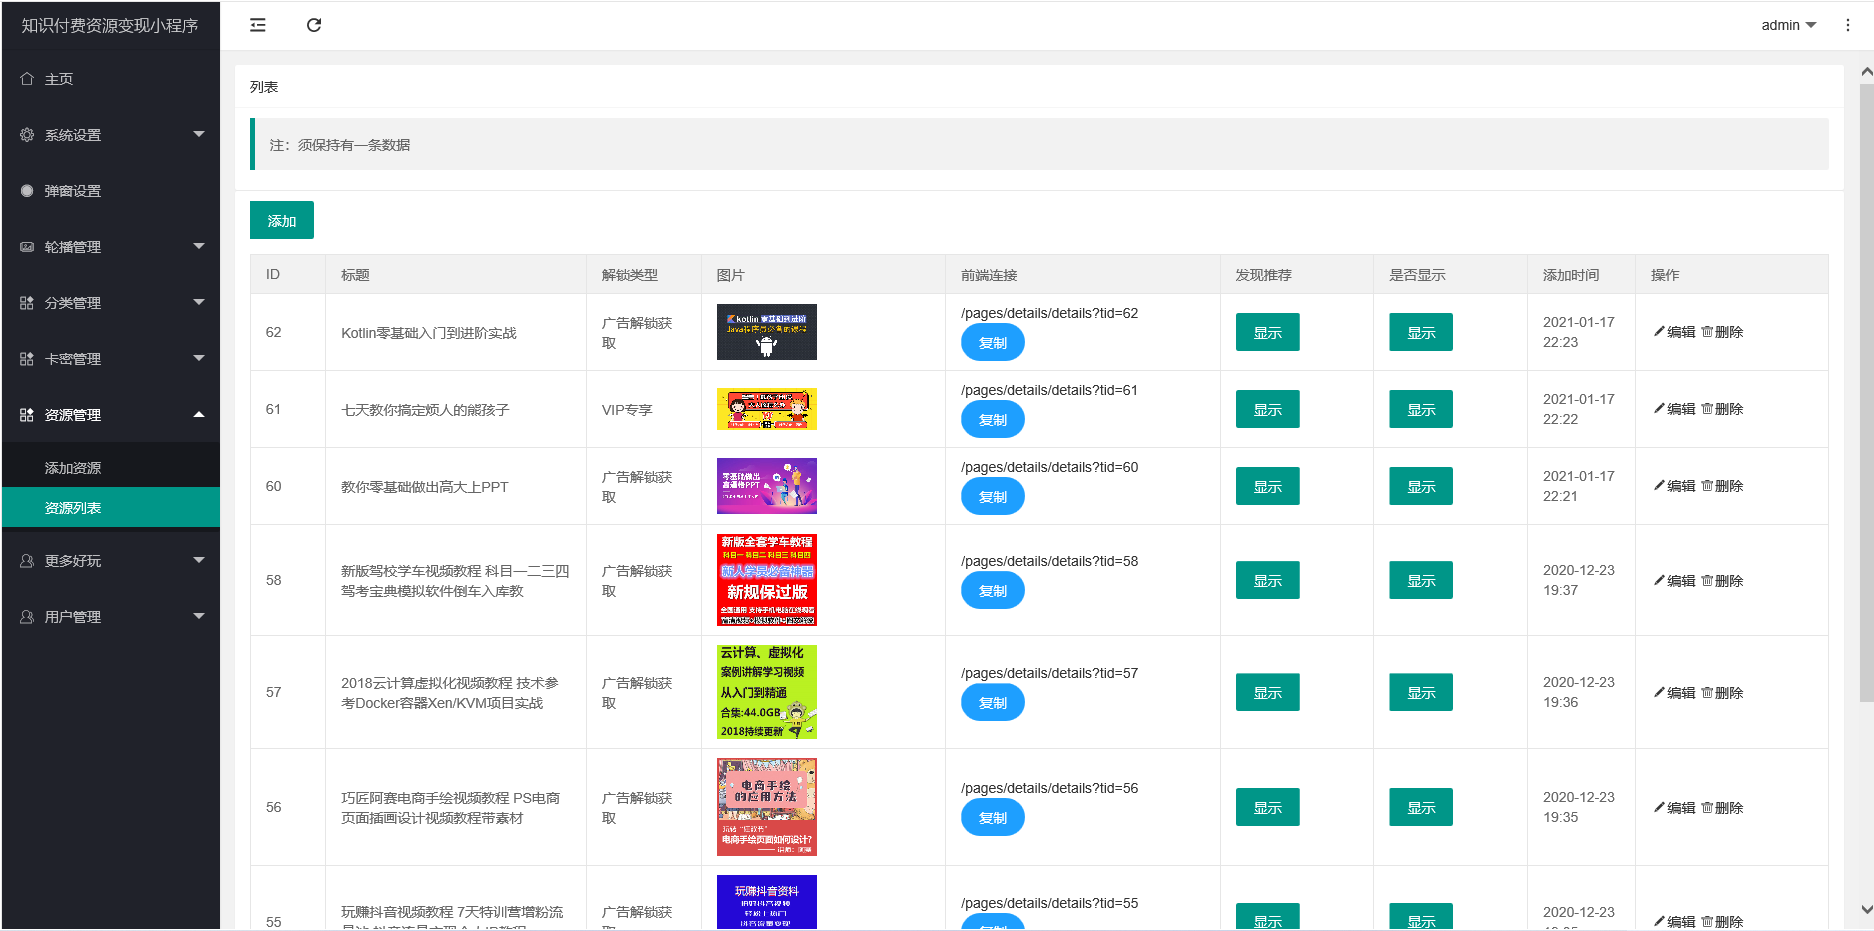Click the refresh icon in top bar
Screen dimensions: 1874x931
tap(314, 25)
